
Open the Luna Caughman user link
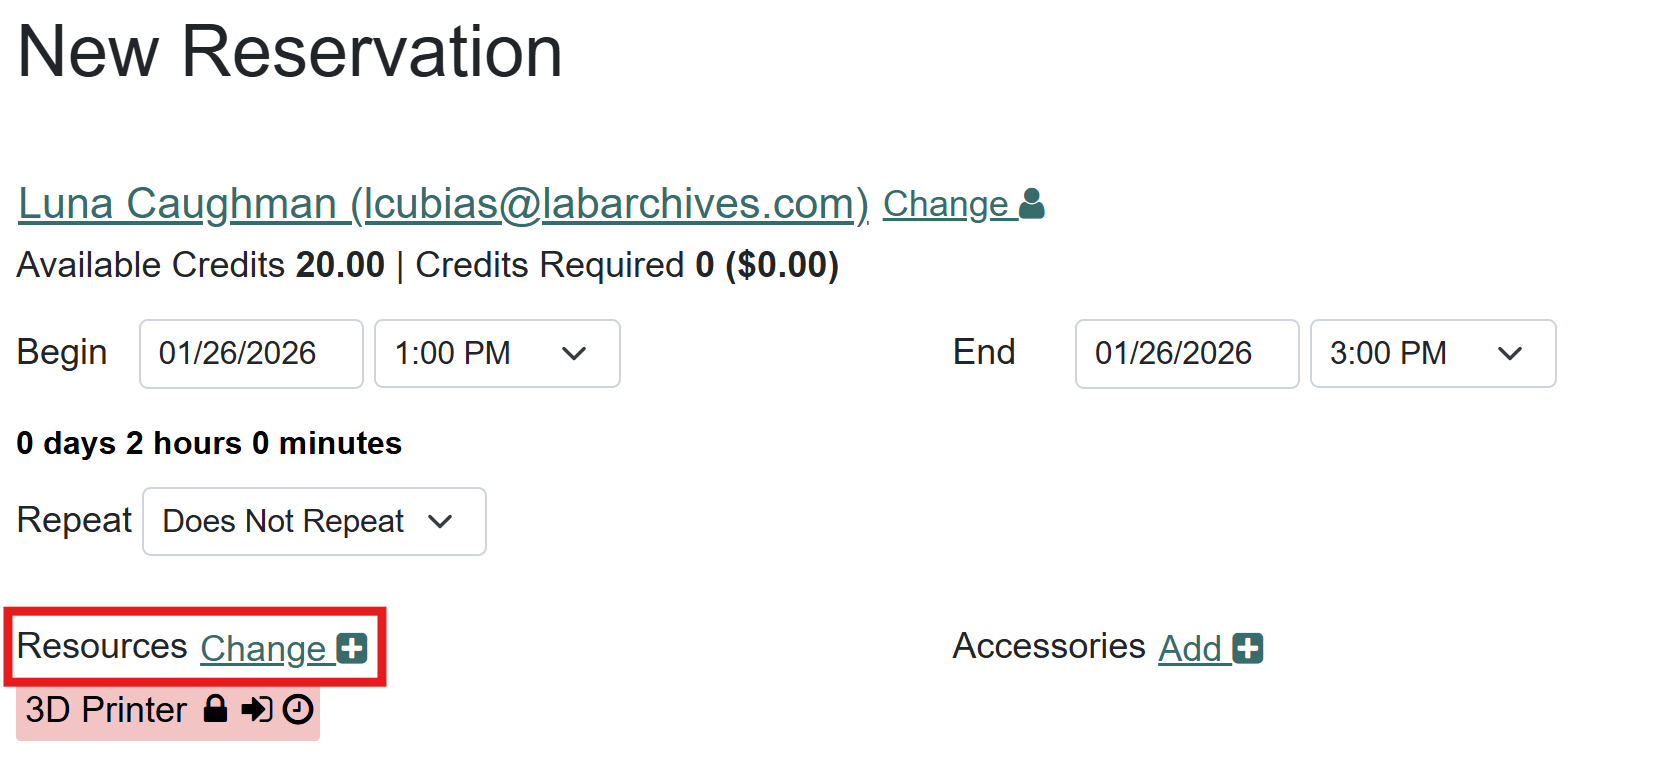coord(443,204)
